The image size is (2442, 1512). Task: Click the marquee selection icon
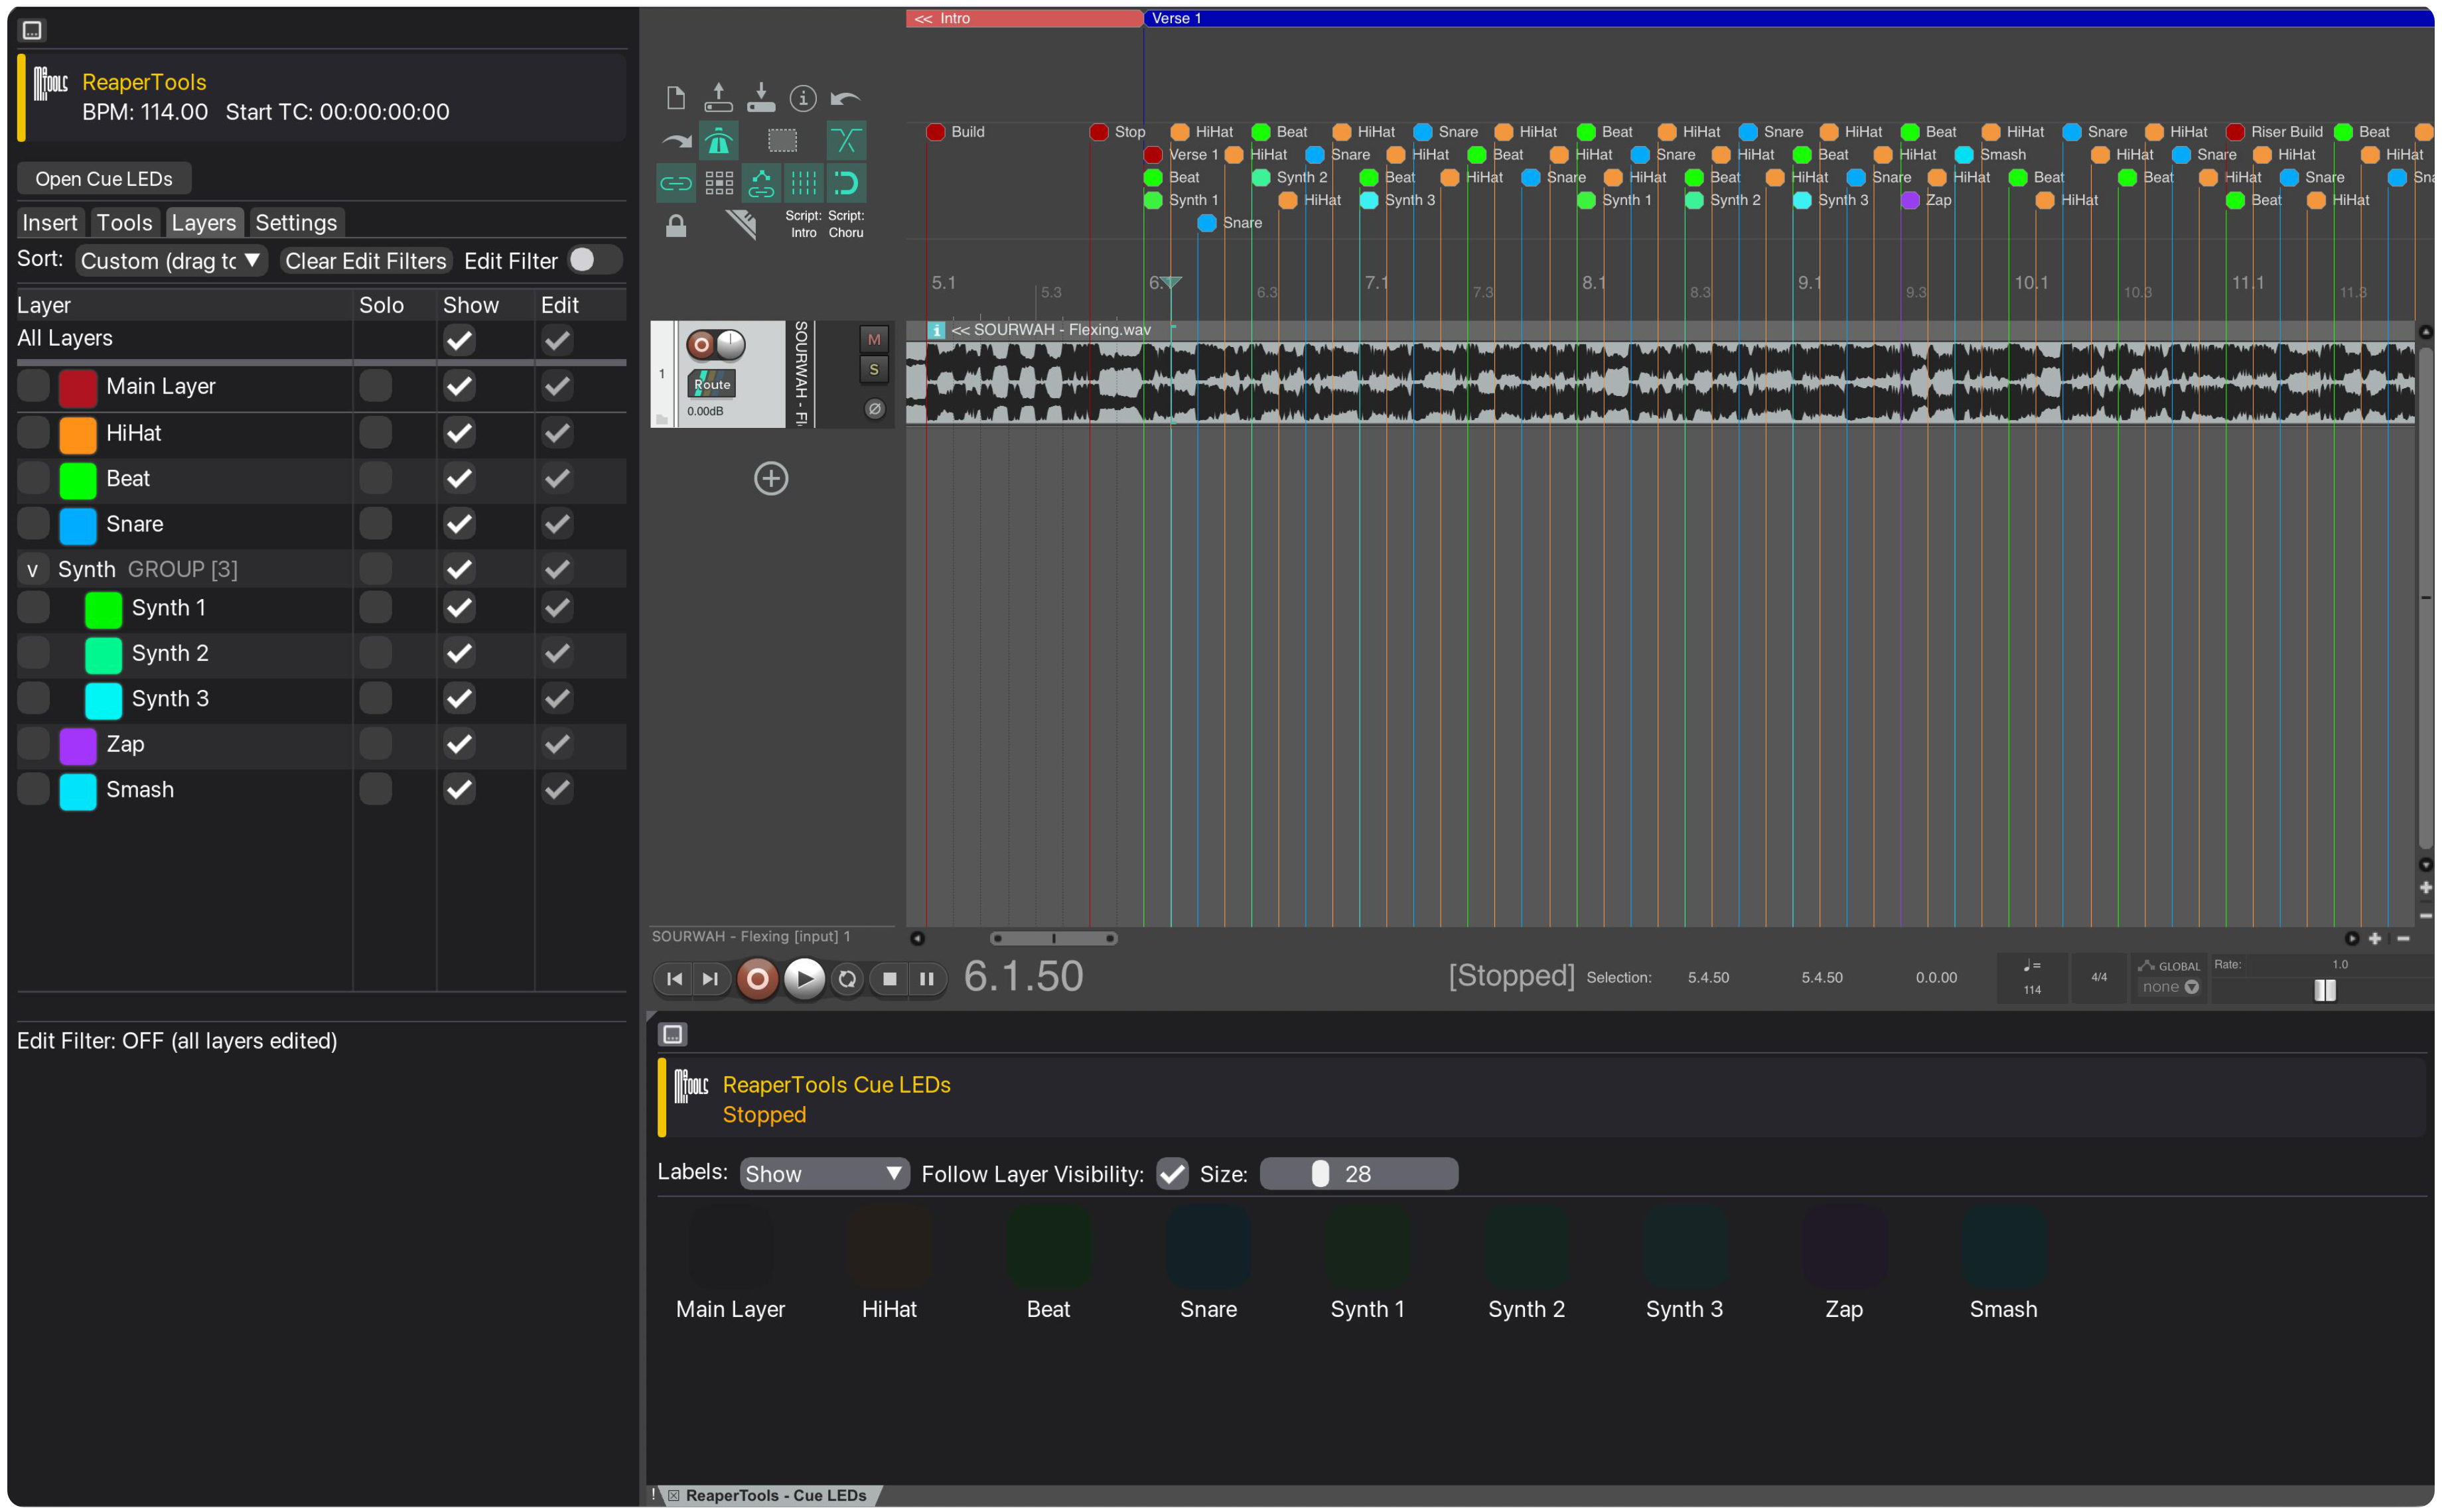tap(783, 141)
